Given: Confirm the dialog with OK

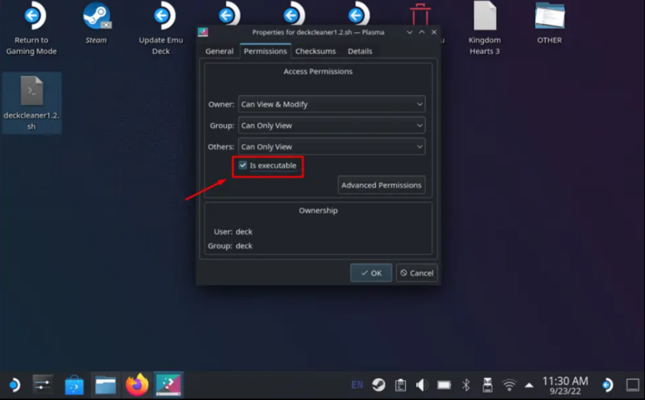Looking at the screenshot, I should point(370,272).
